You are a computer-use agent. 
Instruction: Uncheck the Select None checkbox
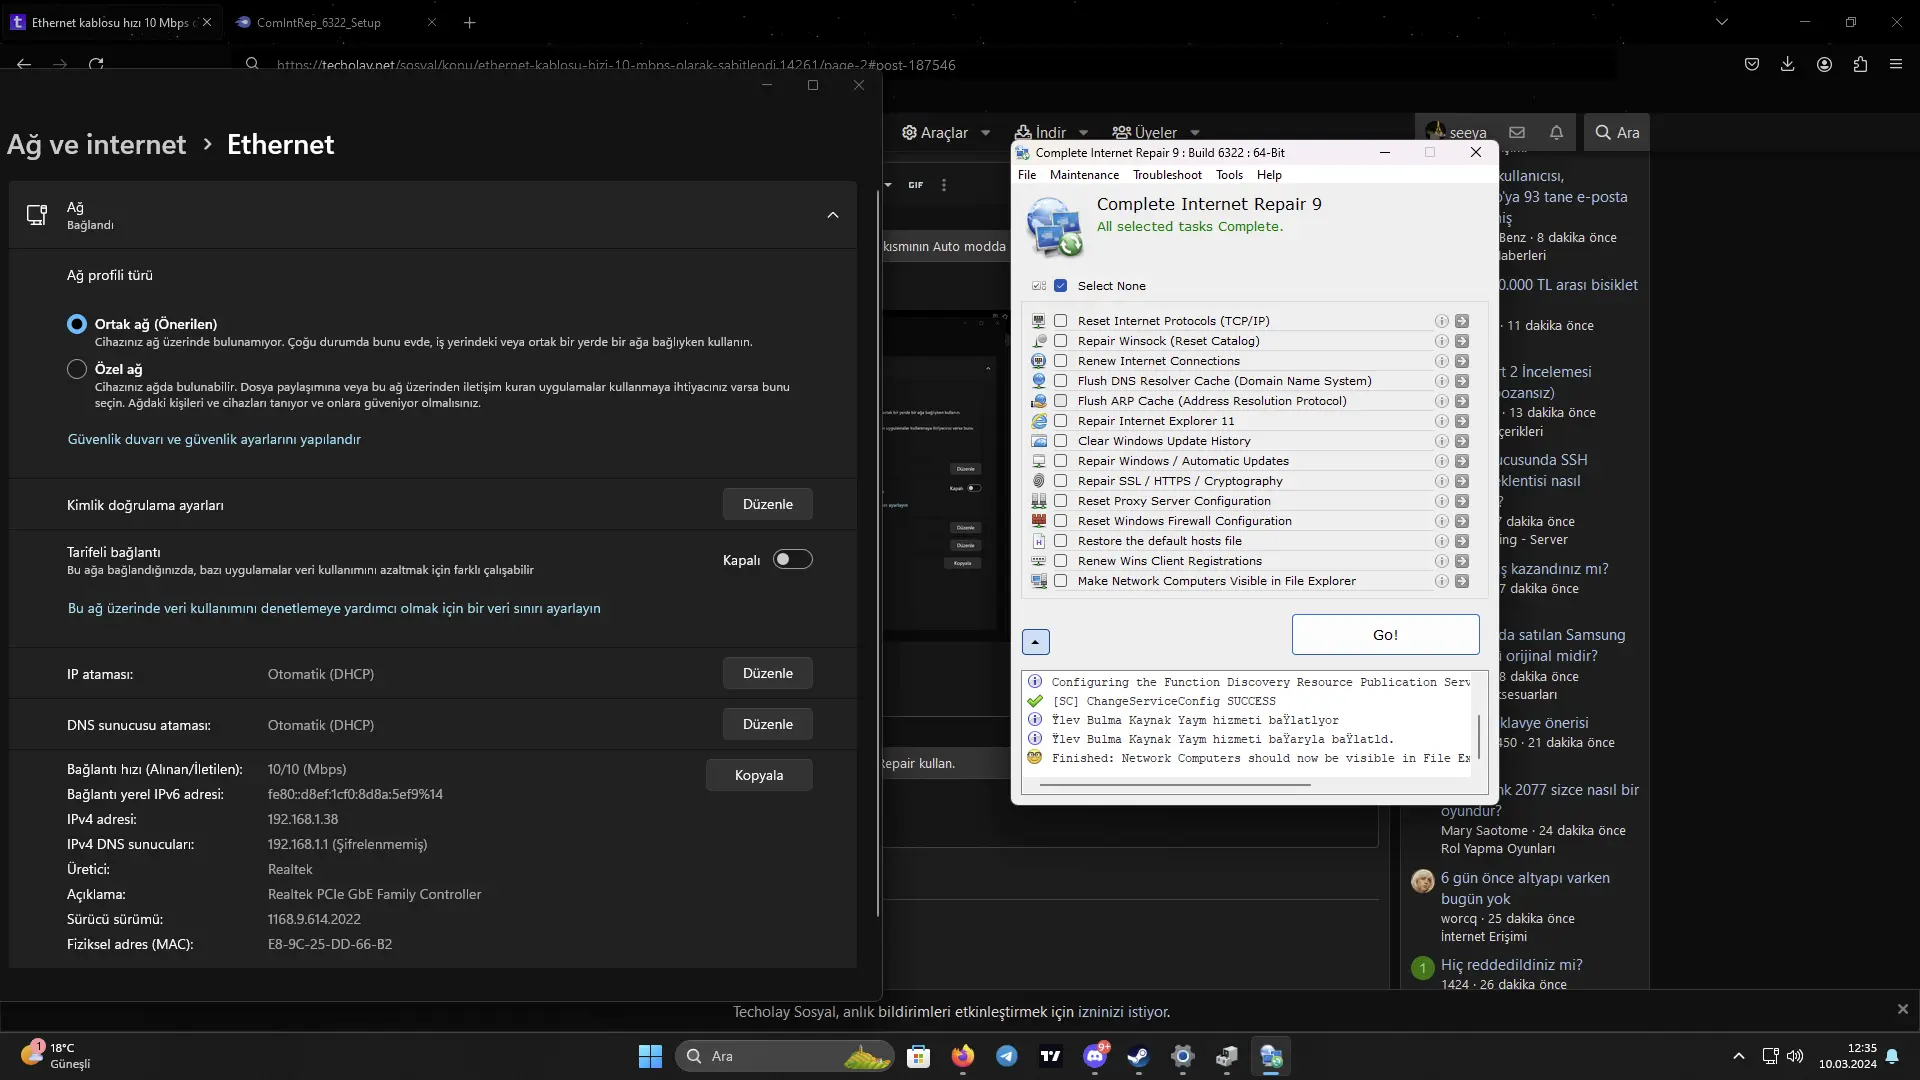(x=1061, y=286)
